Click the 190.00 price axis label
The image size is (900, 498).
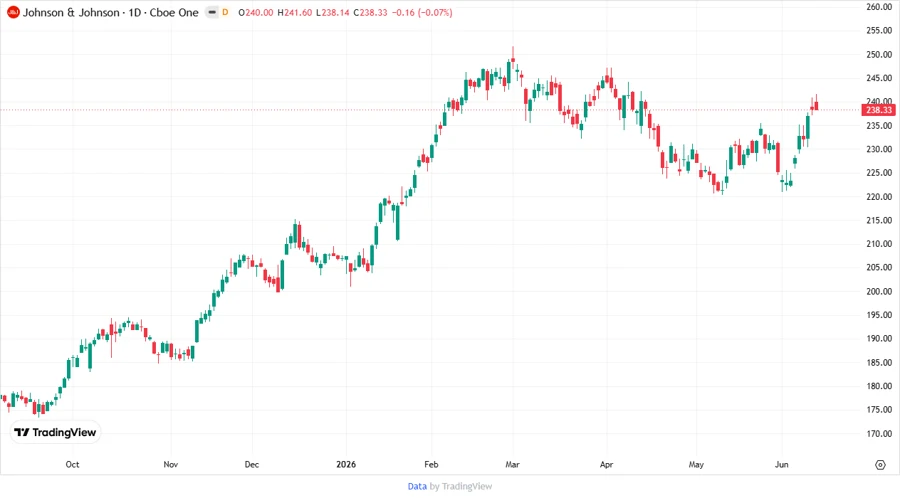[879, 339]
